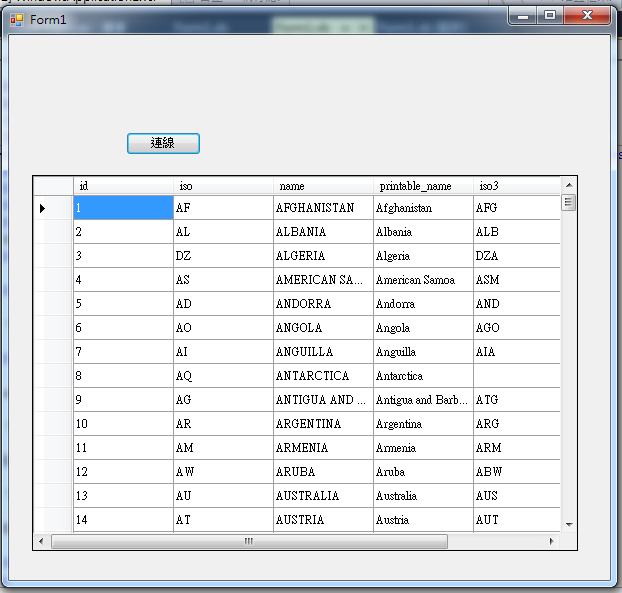Click the grid's scroll down arrow

click(569, 524)
